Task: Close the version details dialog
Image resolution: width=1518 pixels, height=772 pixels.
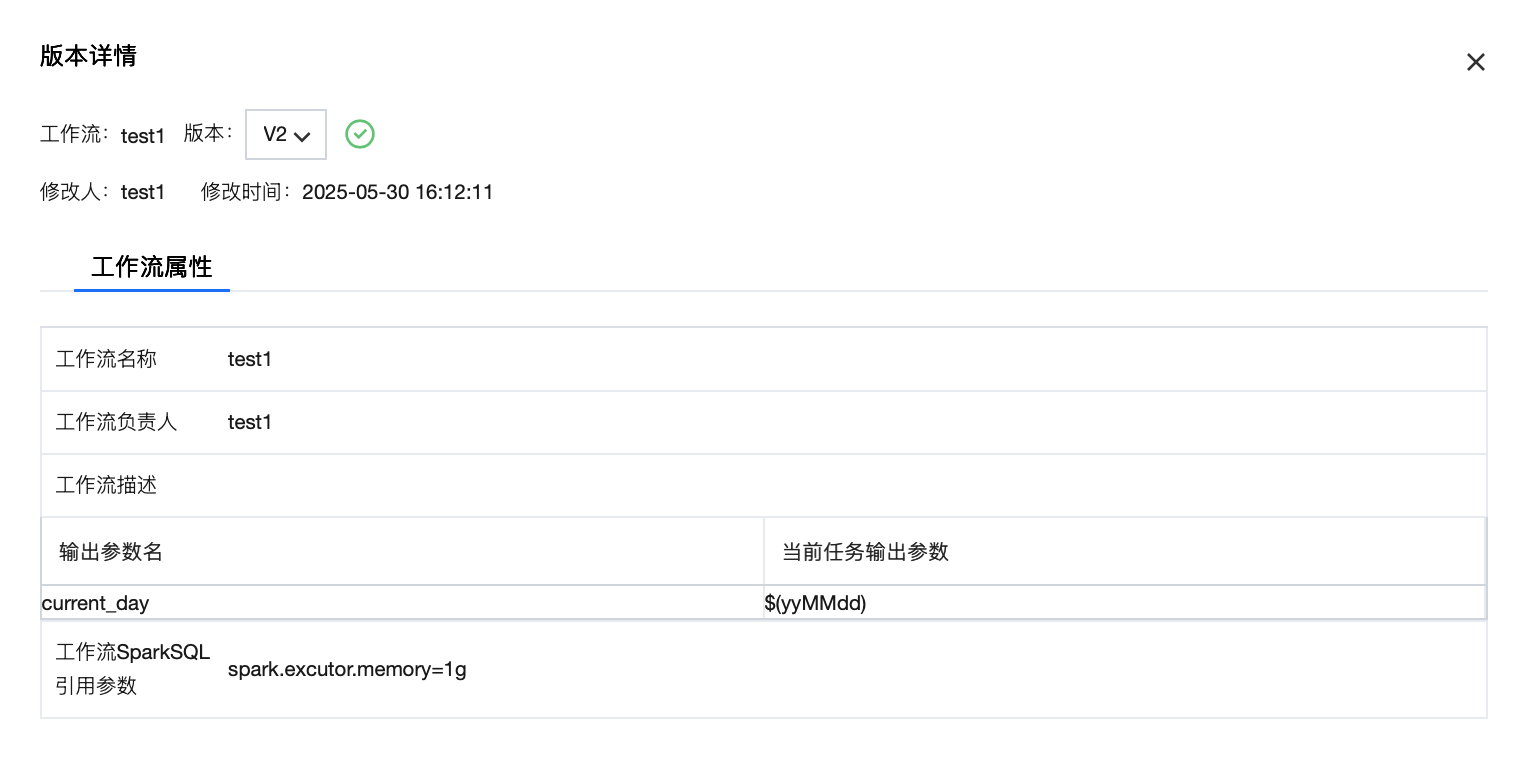Action: 1475,62
